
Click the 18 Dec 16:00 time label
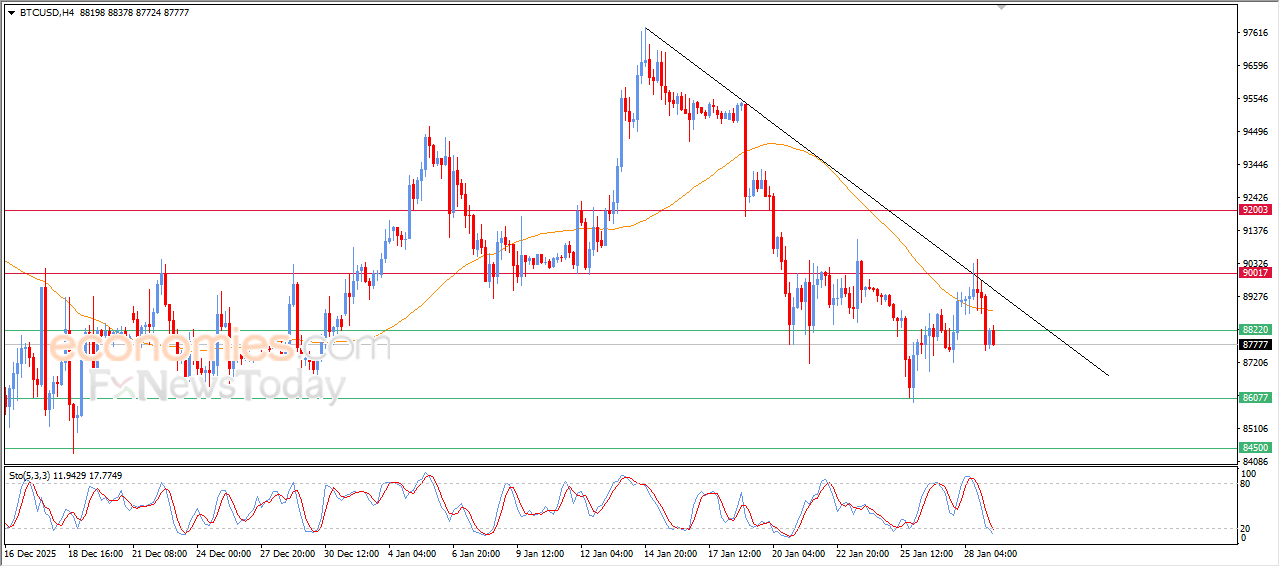coord(96,553)
